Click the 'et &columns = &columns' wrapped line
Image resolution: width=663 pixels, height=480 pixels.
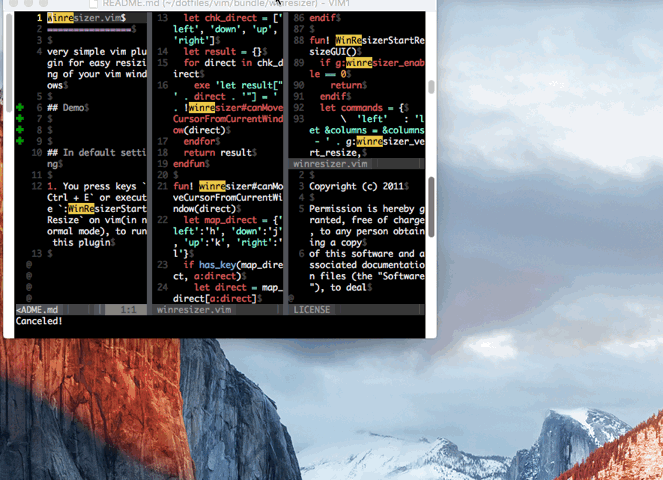367,130
